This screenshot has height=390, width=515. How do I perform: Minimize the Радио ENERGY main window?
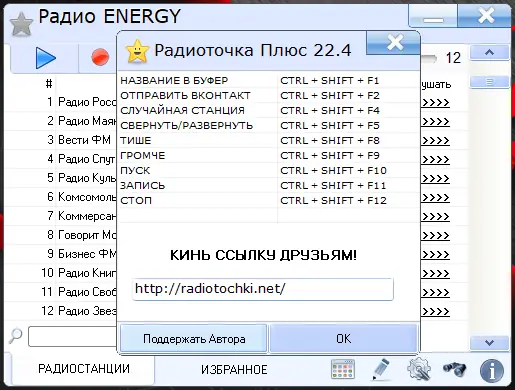click(x=433, y=16)
